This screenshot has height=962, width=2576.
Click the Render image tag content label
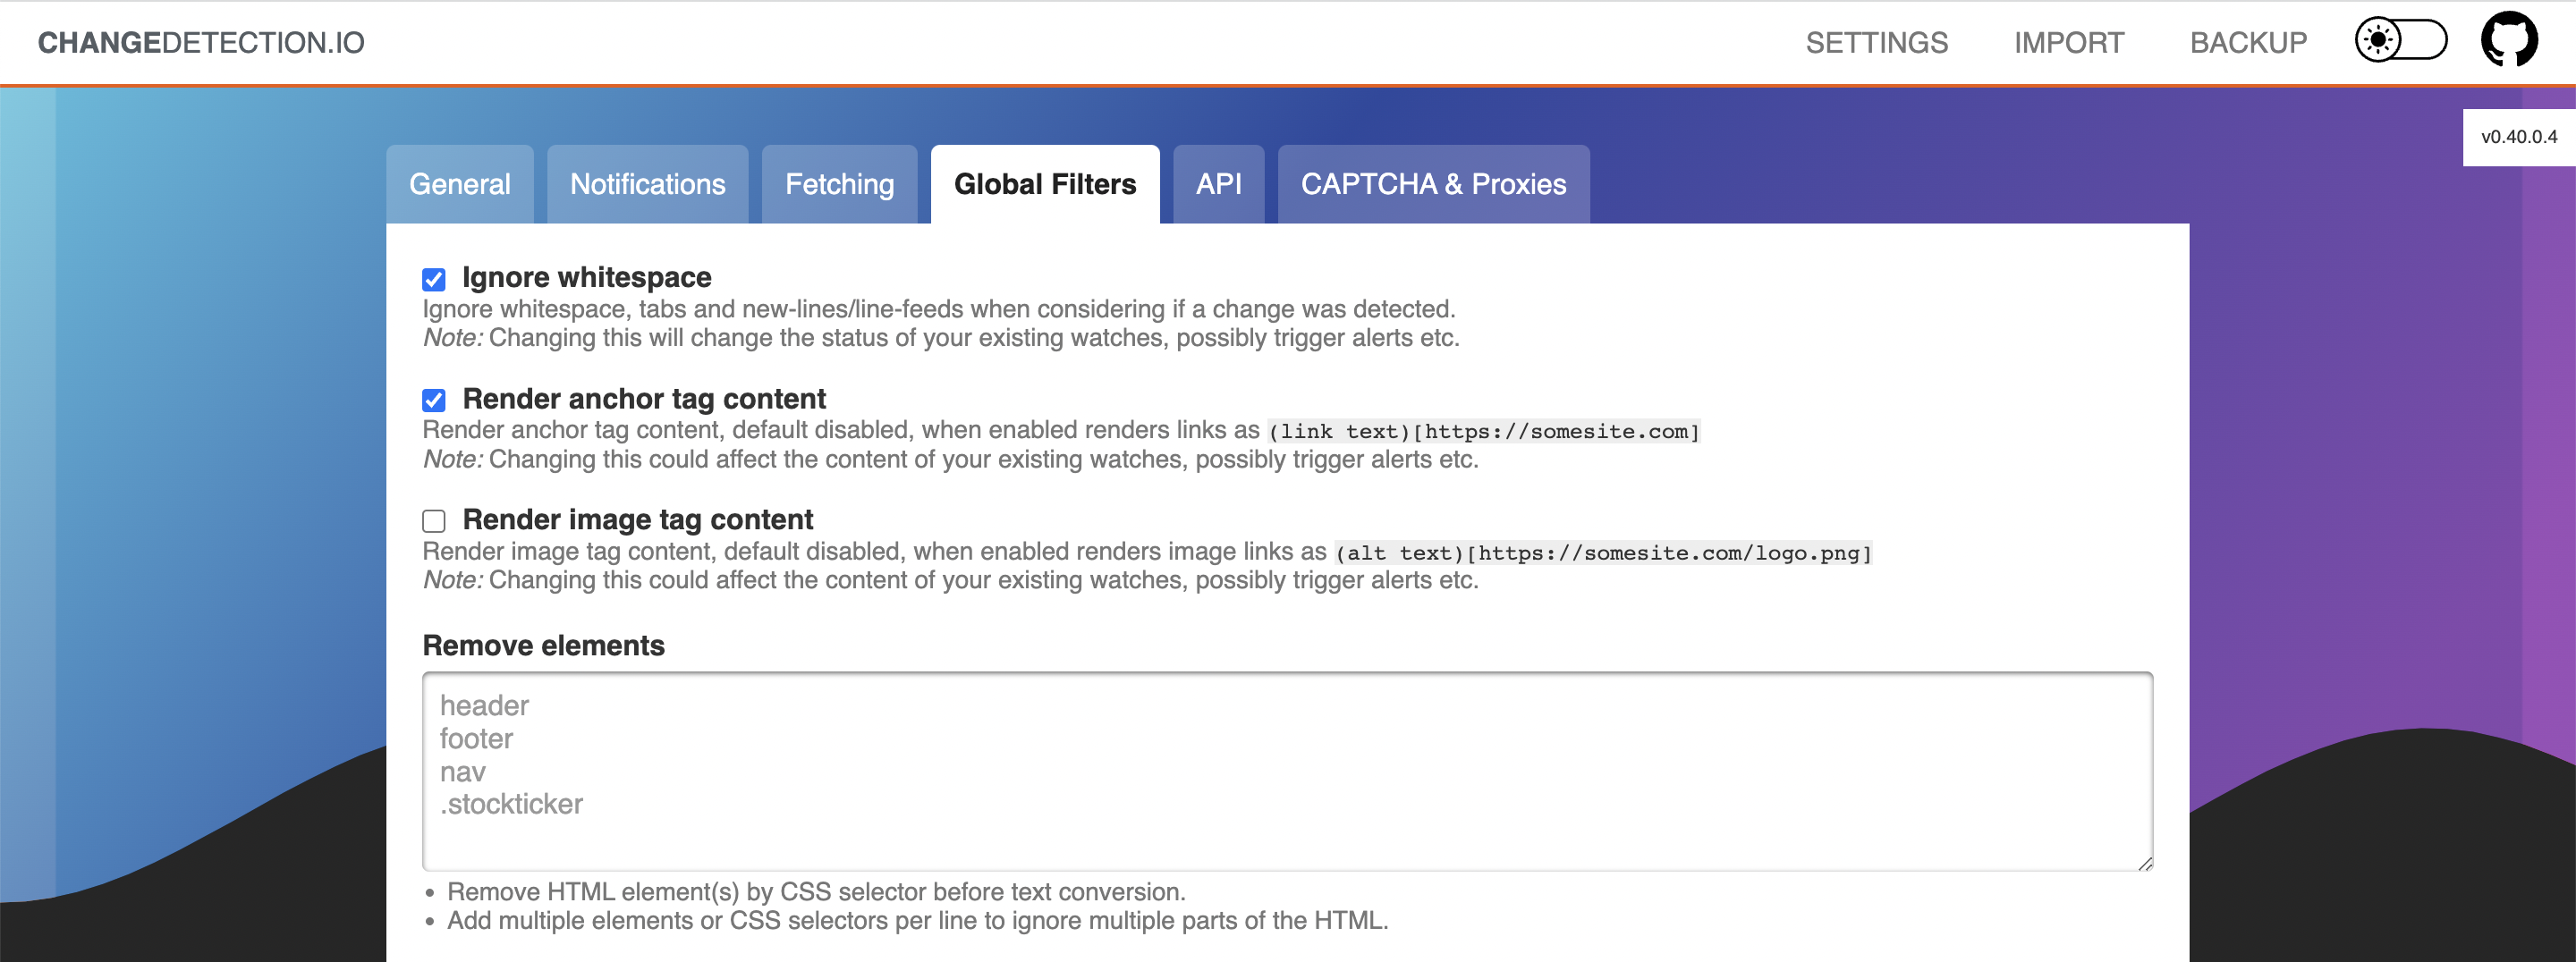(x=638, y=520)
